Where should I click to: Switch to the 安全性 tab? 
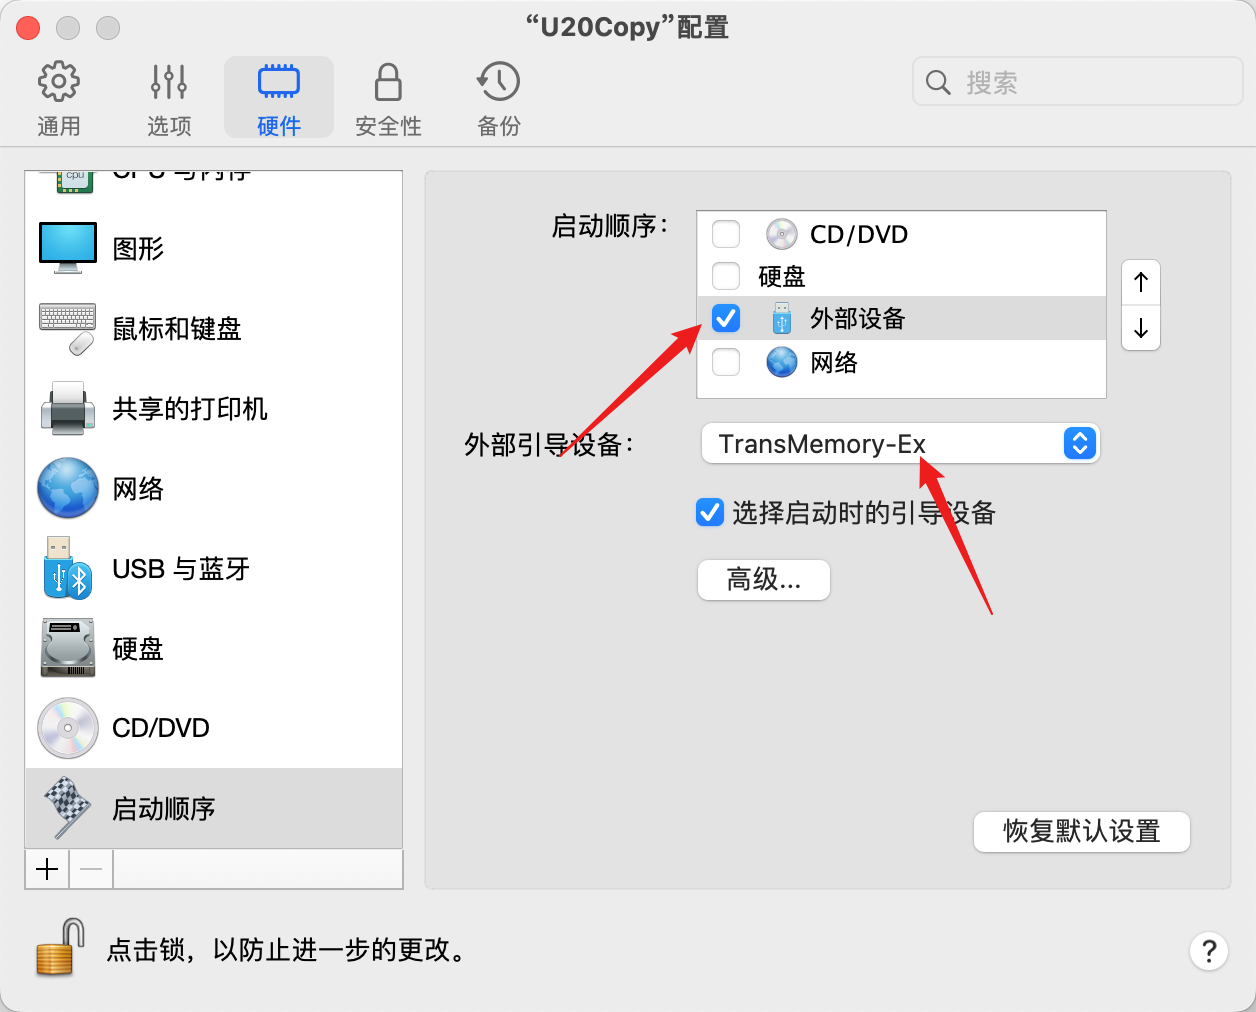click(388, 97)
